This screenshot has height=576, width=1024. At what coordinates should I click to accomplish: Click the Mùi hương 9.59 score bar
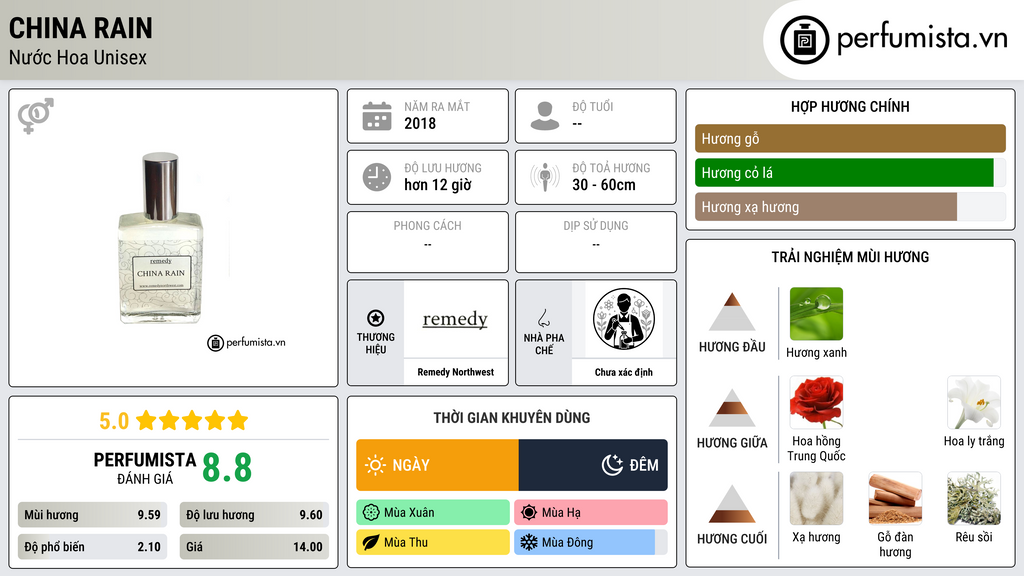[x=93, y=515]
